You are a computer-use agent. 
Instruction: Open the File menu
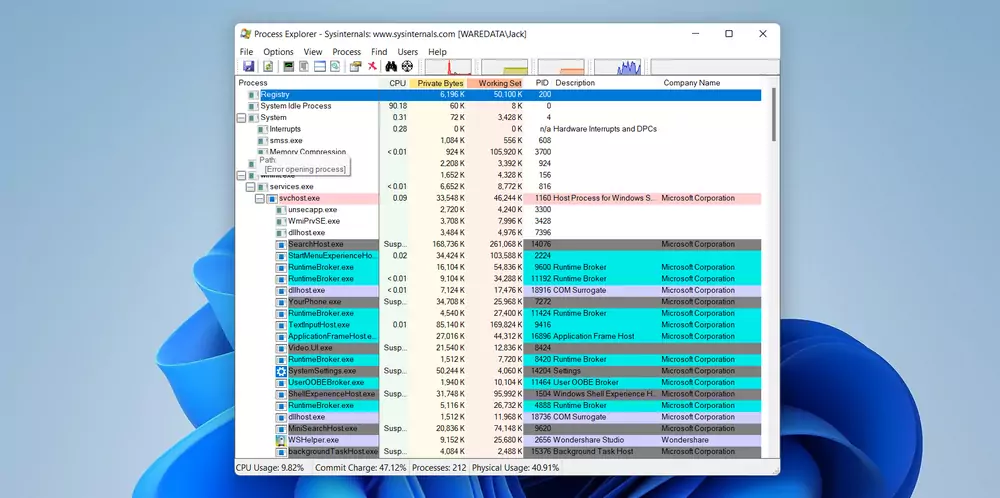pyautogui.click(x=246, y=52)
